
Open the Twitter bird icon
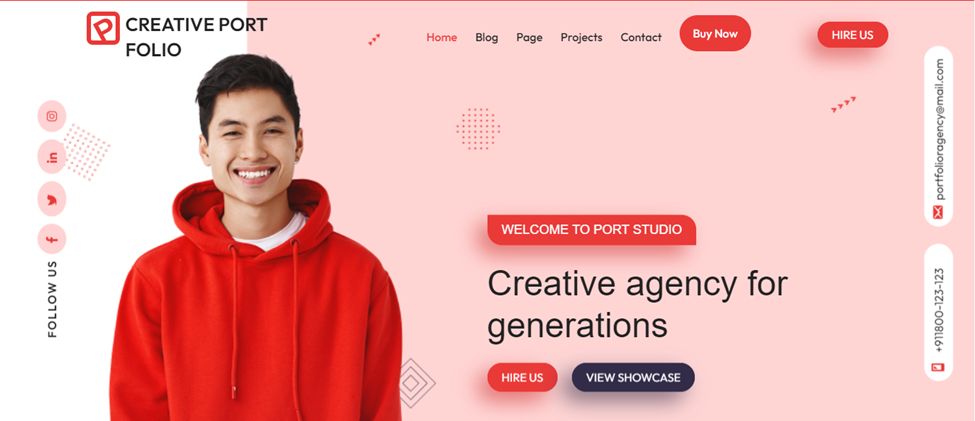pyautogui.click(x=52, y=200)
